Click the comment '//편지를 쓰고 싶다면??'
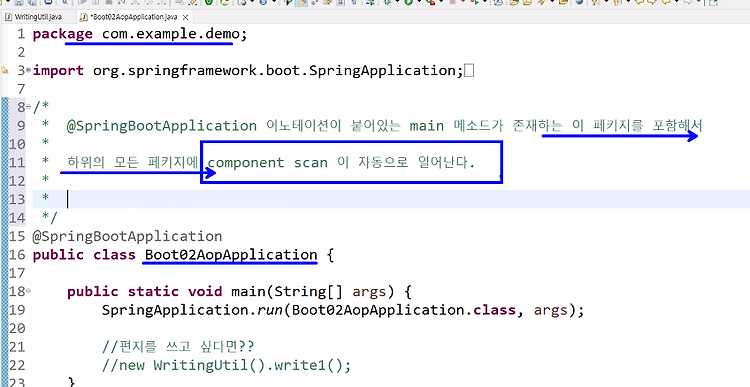This screenshot has width=750, height=387. [x=178, y=347]
